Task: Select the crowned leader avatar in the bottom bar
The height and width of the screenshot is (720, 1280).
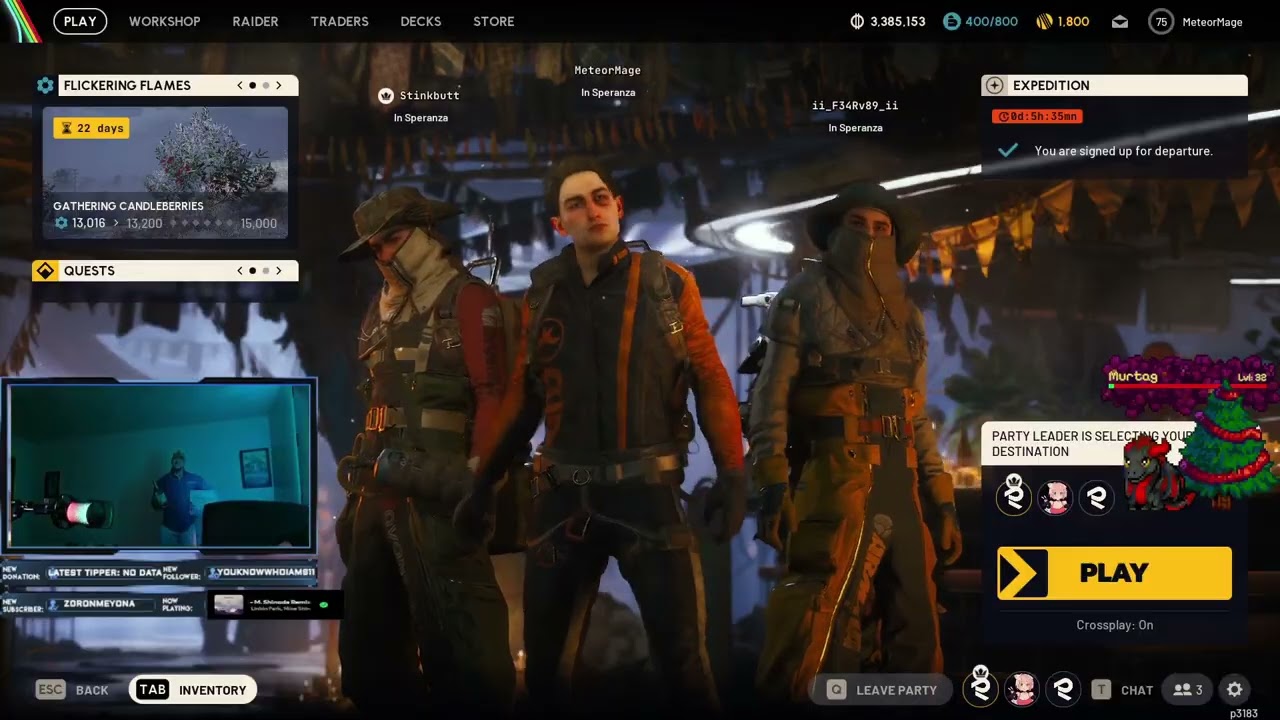Action: [x=981, y=687]
